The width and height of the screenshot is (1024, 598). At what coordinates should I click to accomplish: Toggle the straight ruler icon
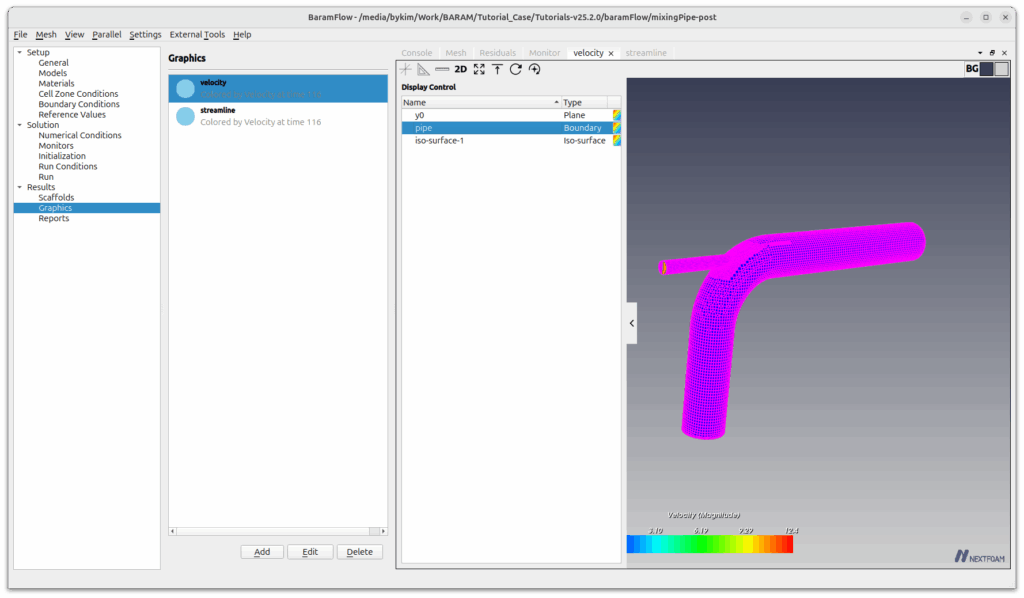click(x=442, y=69)
